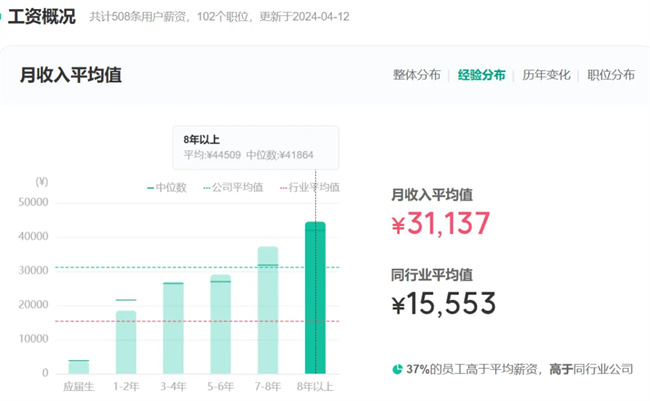Toggle the 行业平均值 legend series
The width and height of the screenshot is (650, 401).
312,187
